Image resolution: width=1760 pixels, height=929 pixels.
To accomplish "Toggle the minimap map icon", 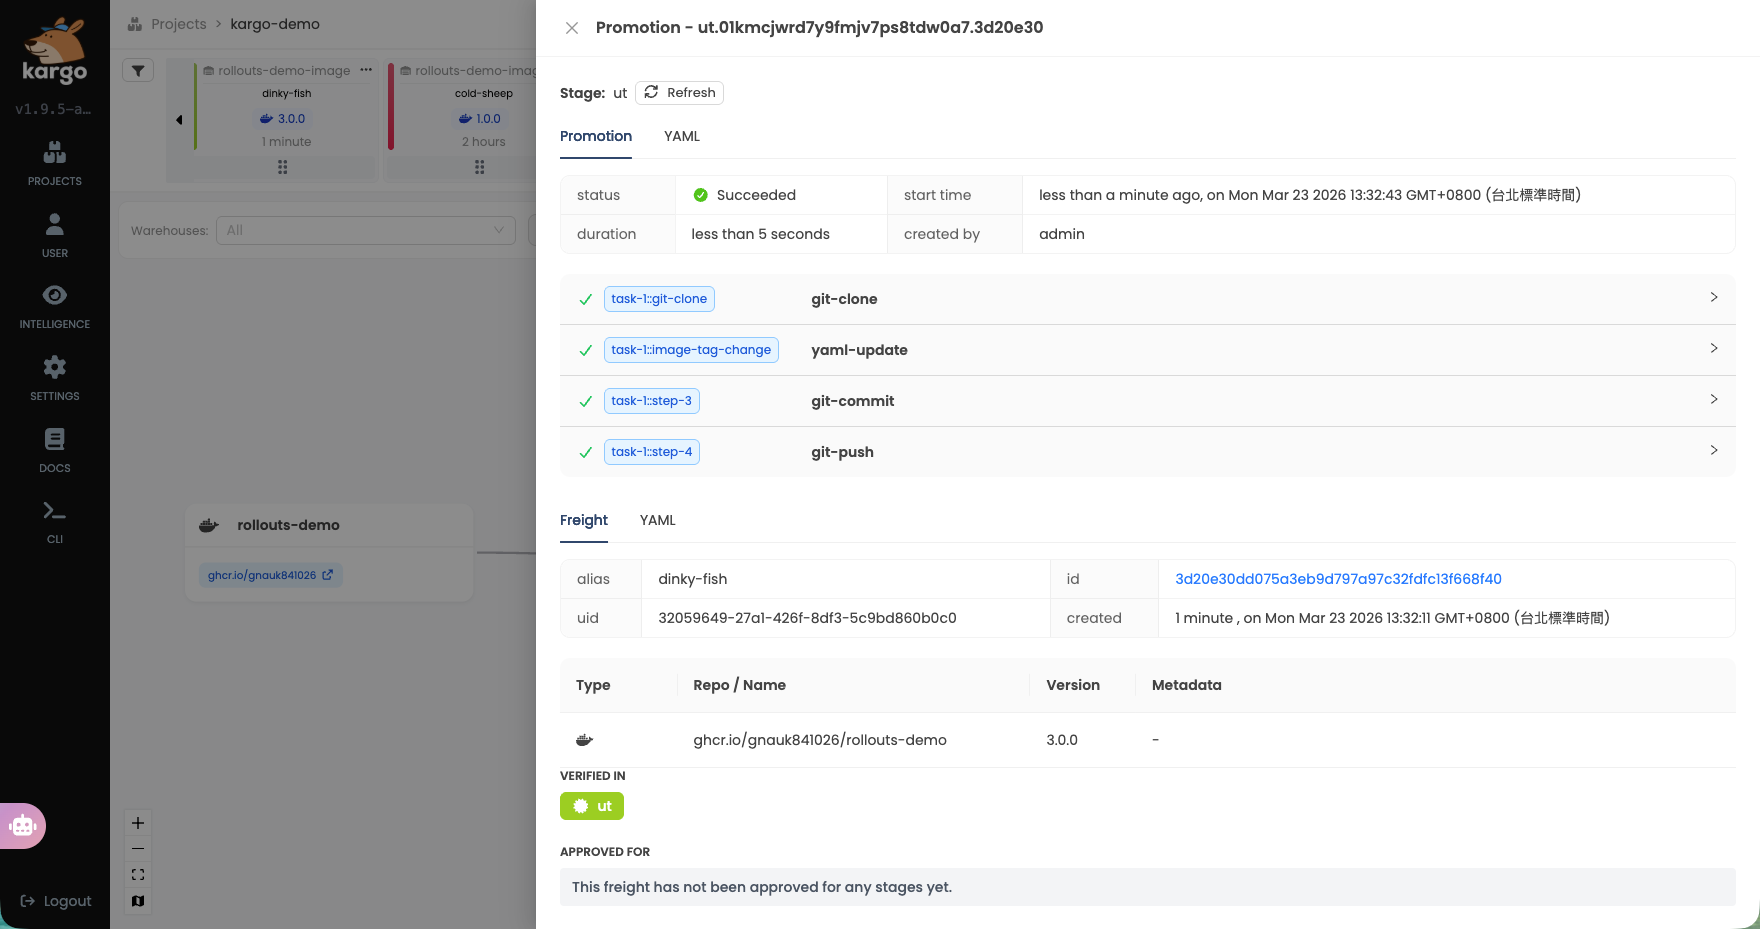I will click(138, 901).
